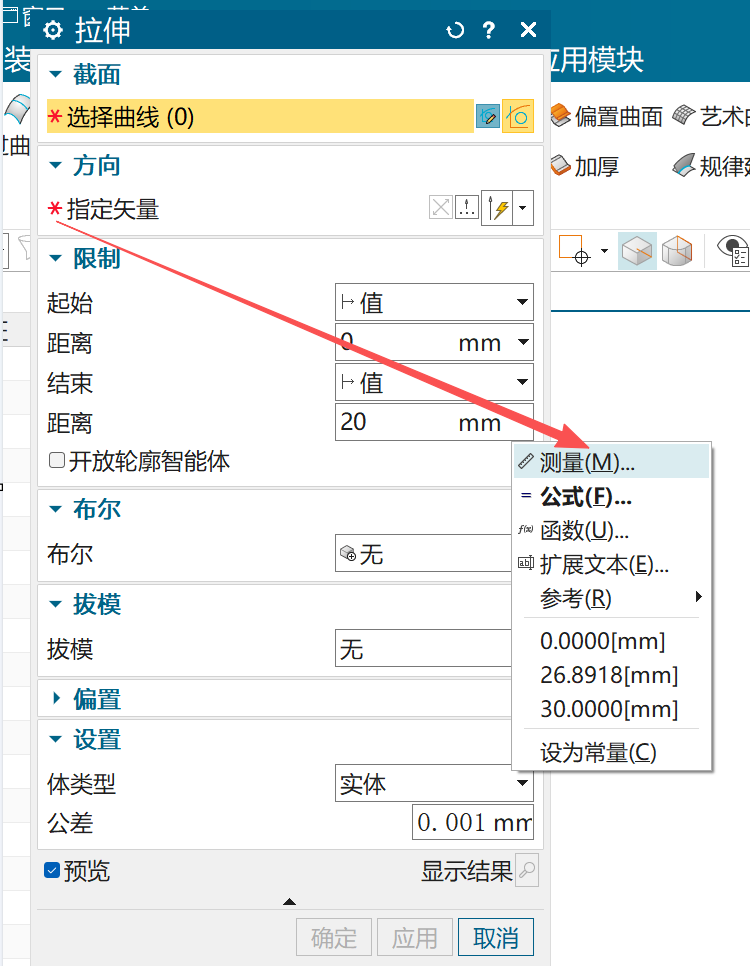Open the end limit type dropdown
This screenshot has width=750, height=966.
[x=434, y=382]
